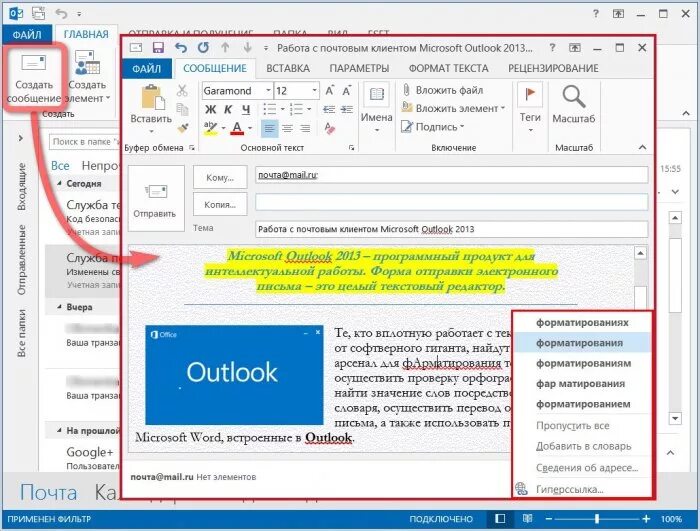The width and height of the screenshot is (700, 531).
Task: Select Пропустить все in context menu
Action: (582, 426)
